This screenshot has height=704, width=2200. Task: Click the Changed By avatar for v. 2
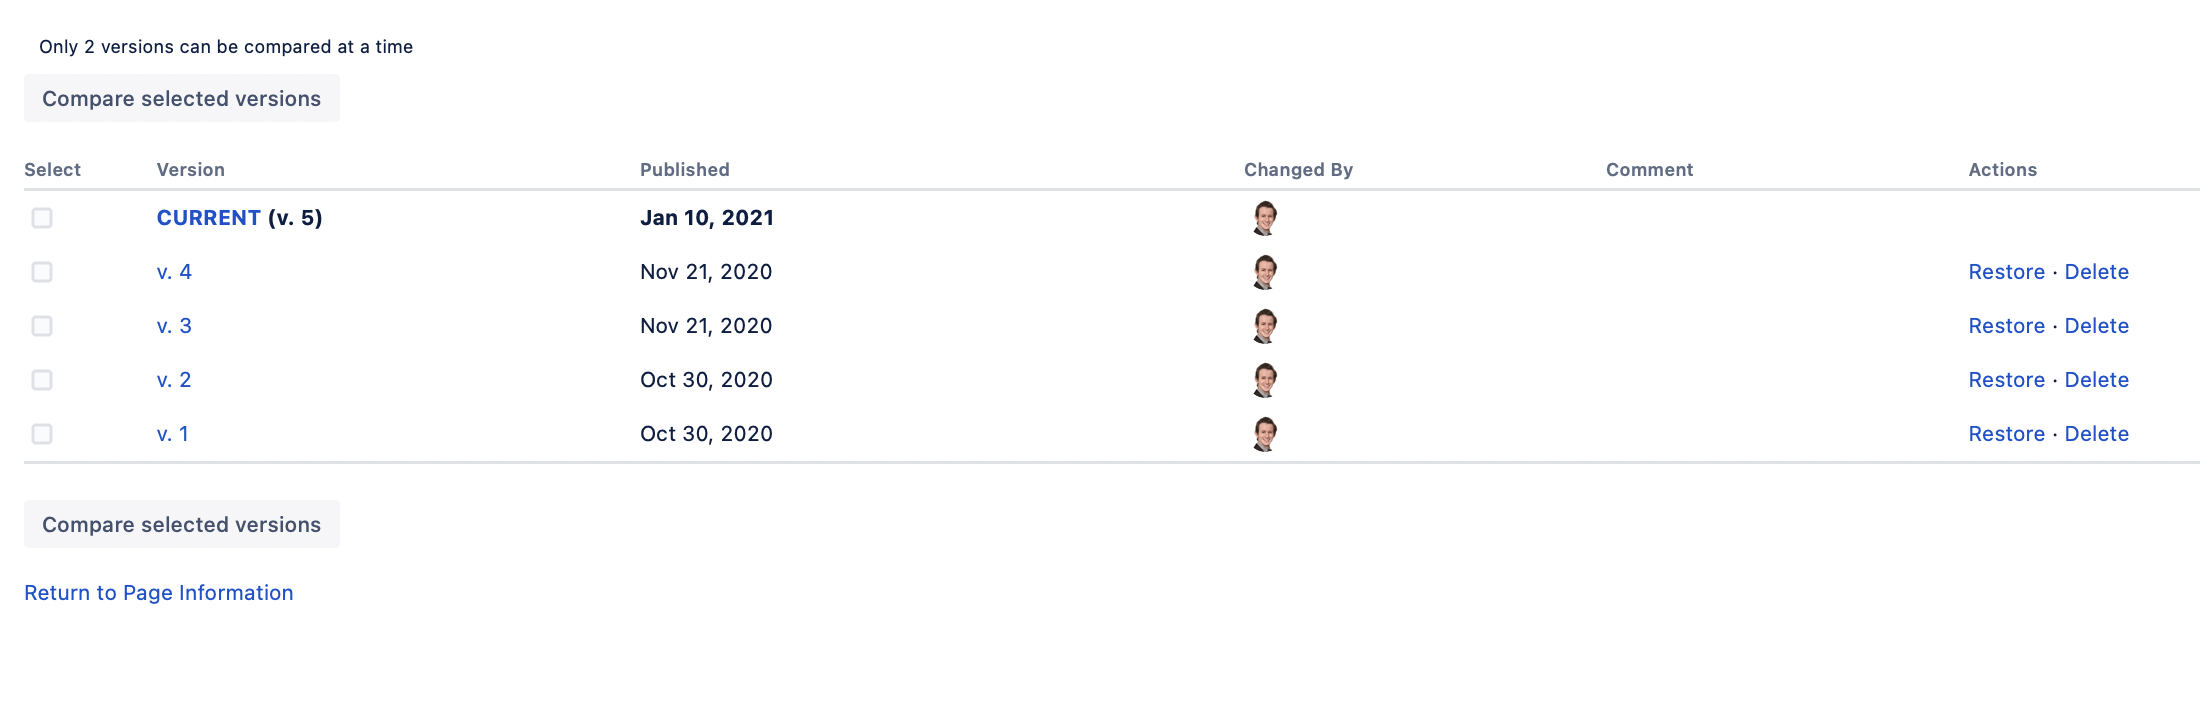[1266, 379]
